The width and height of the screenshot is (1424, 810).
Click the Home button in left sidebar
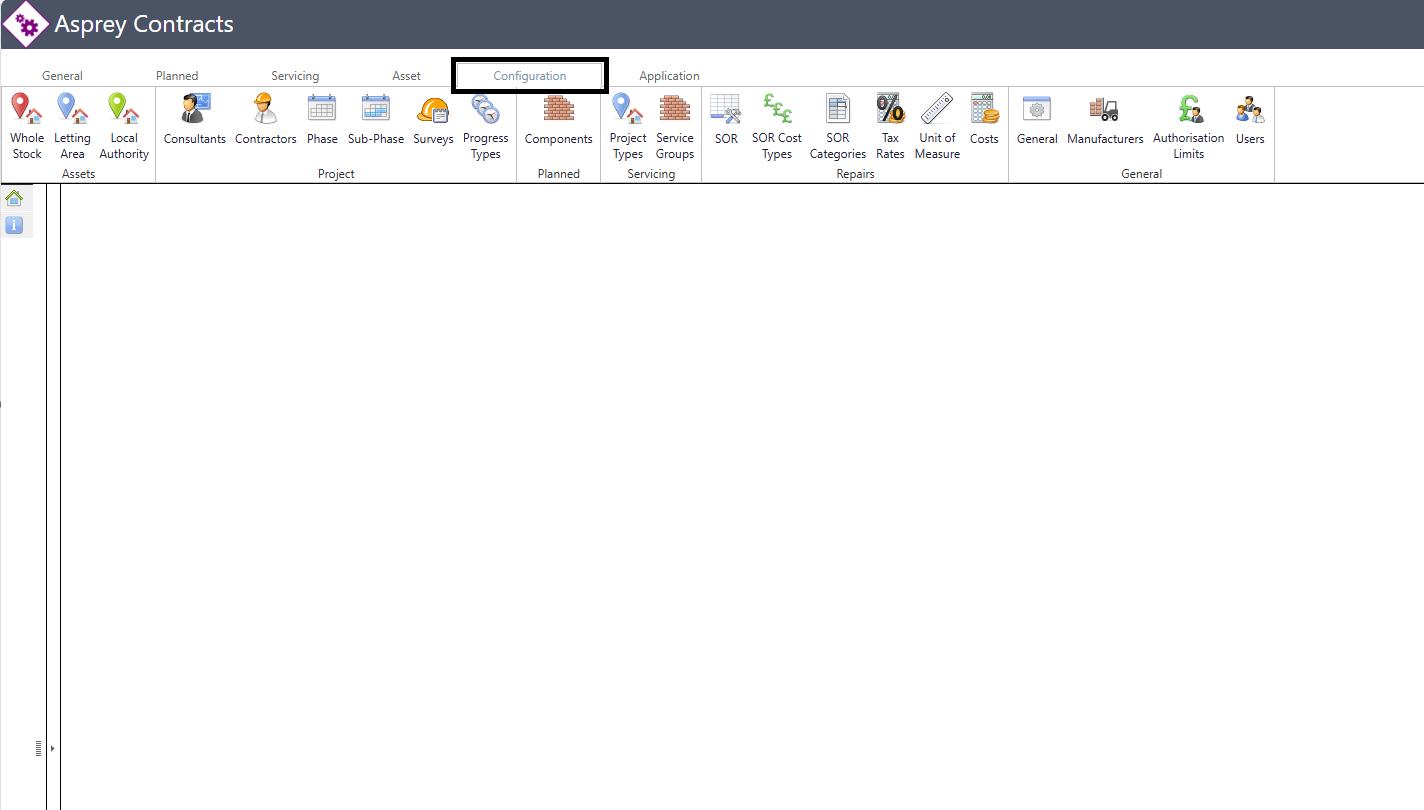click(14, 198)
